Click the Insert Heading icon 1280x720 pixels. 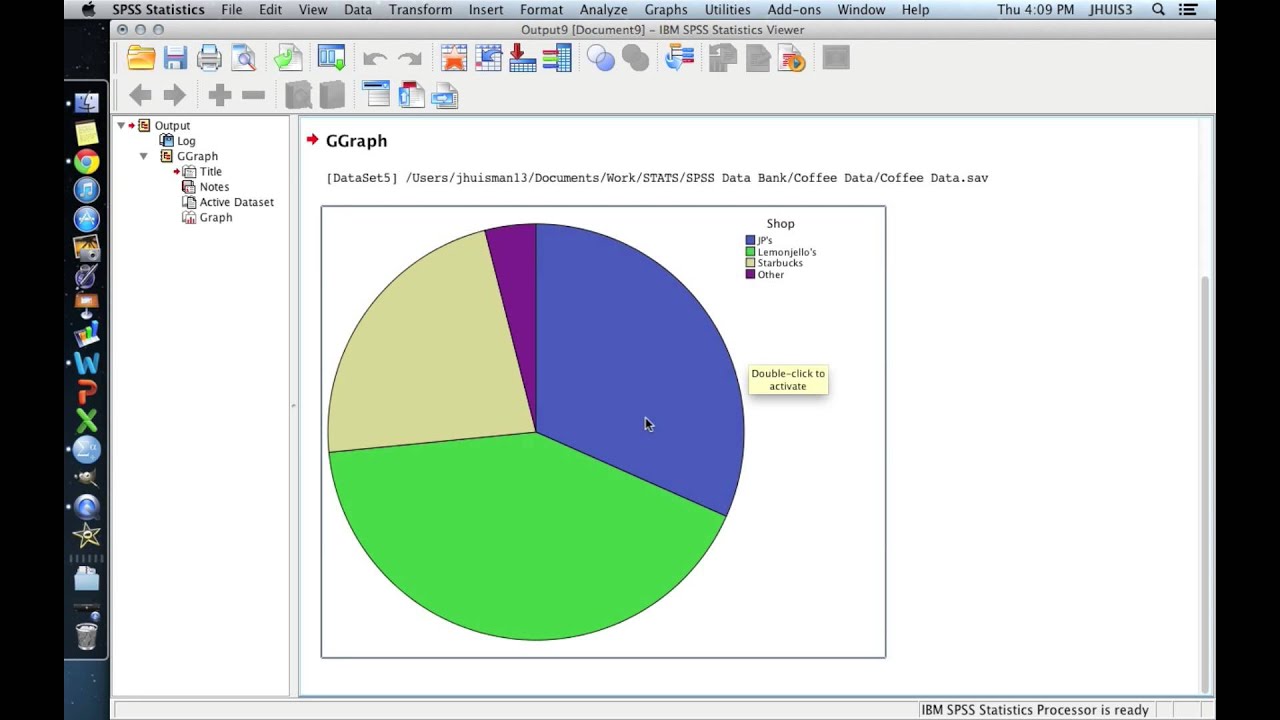coord(377,95)
